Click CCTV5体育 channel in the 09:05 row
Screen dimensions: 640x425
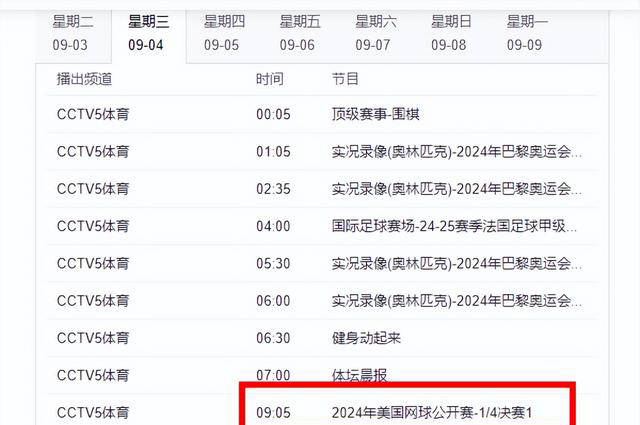[x=93, y=413]
